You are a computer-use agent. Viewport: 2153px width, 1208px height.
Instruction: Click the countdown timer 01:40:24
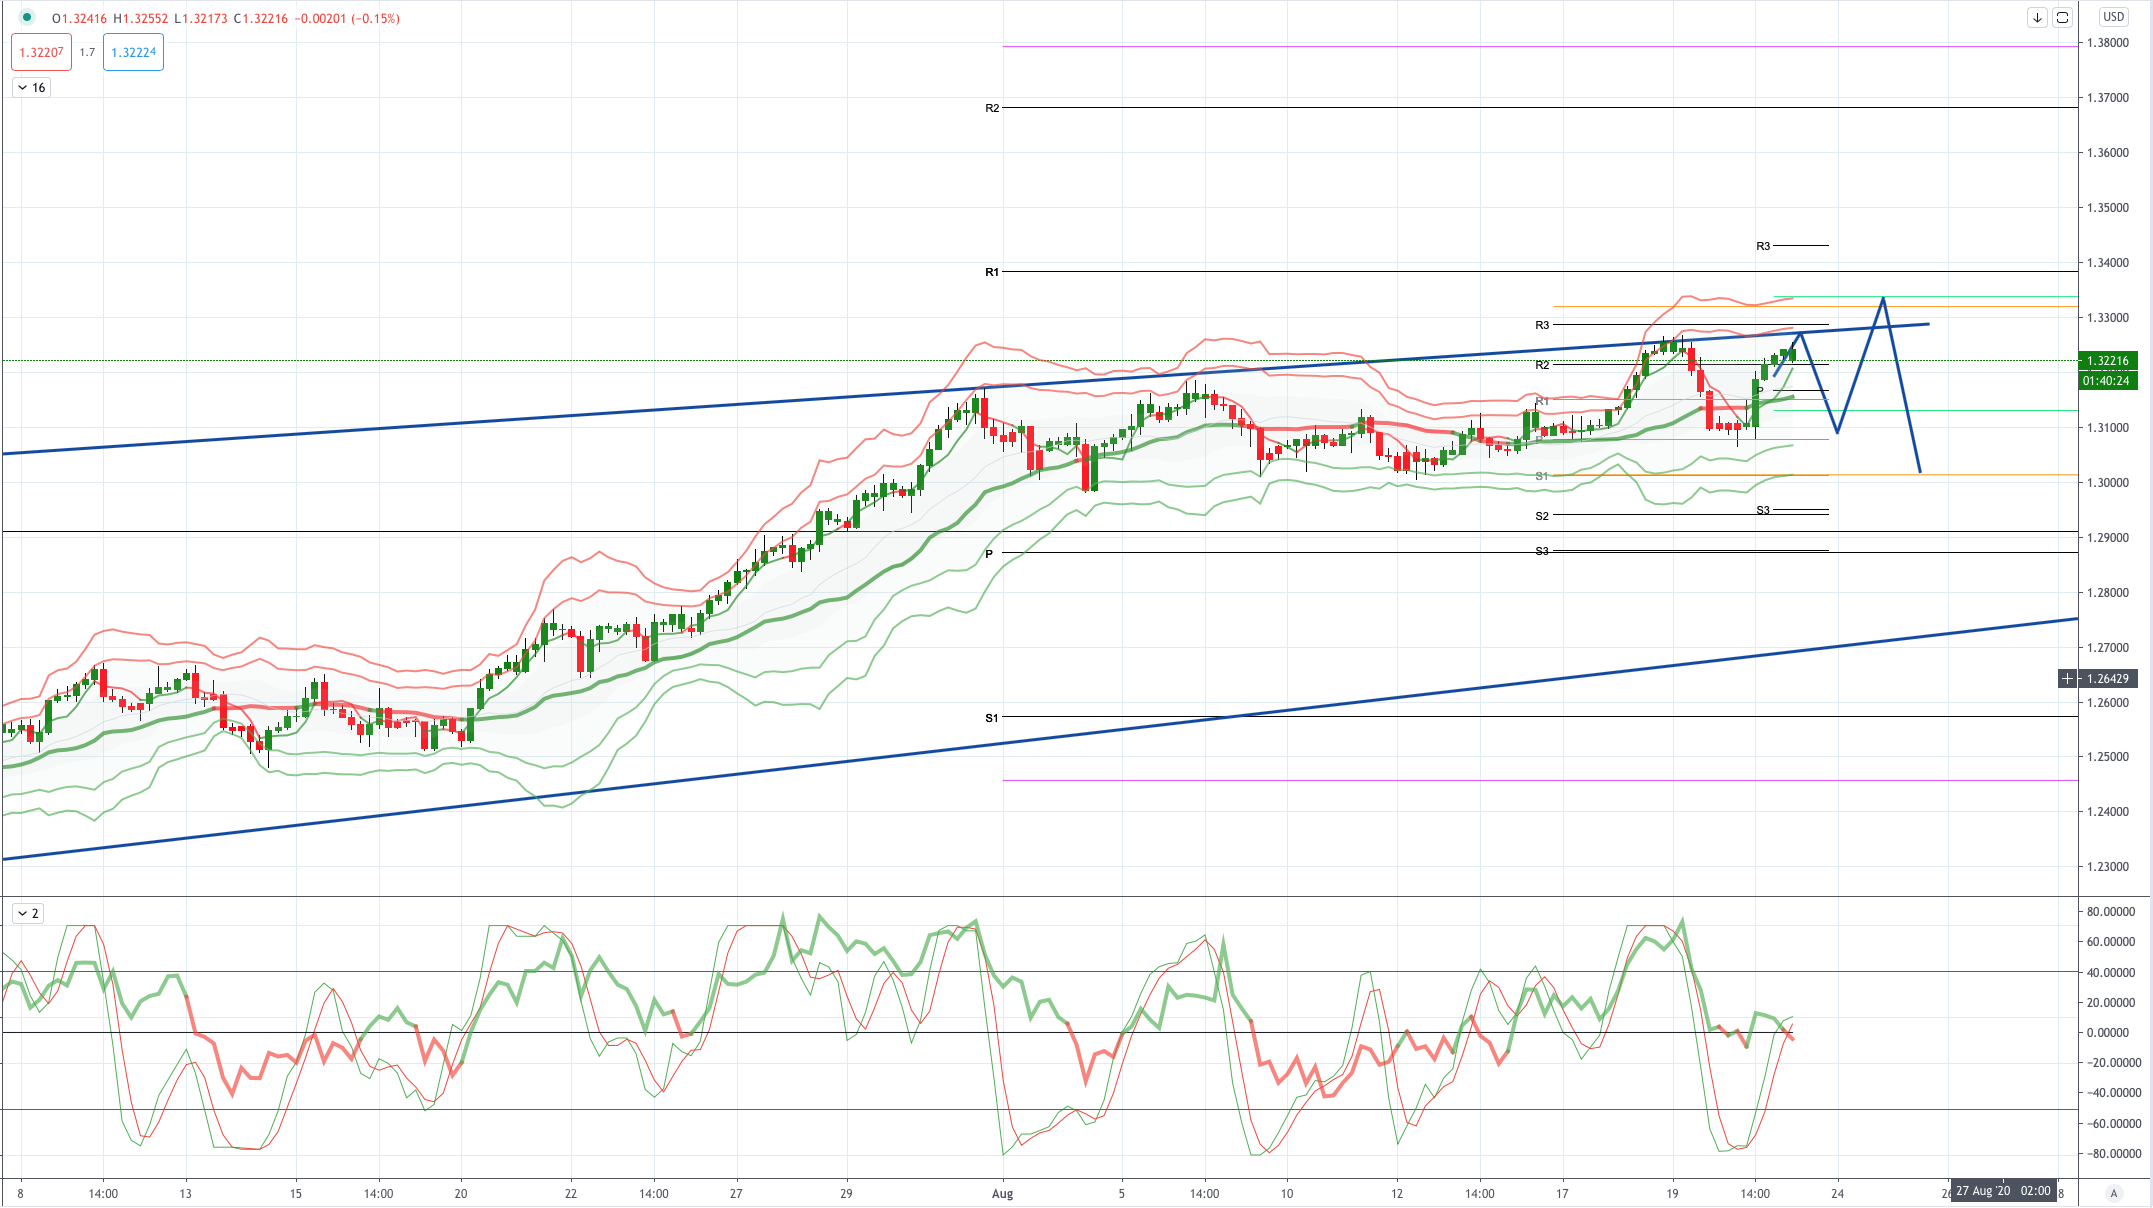pyautogui.click(x=2108, y=380)
